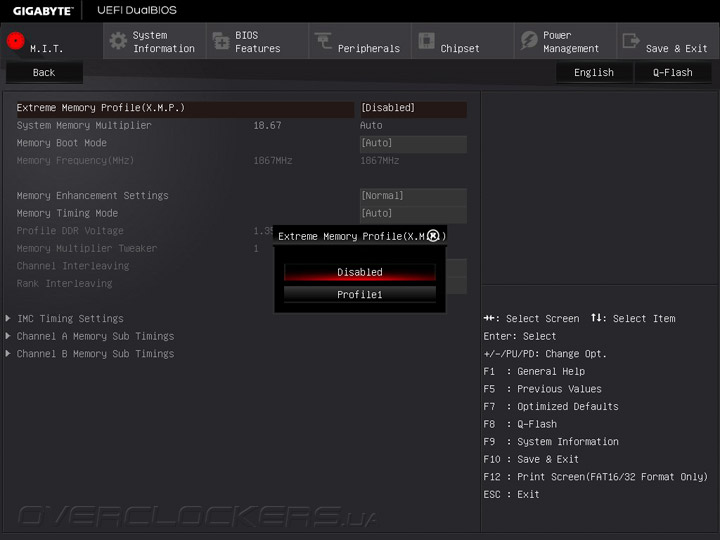Click the IMC Timing Settings text
Viewport: 720px width, 540px height.
(x=70, y=318)
